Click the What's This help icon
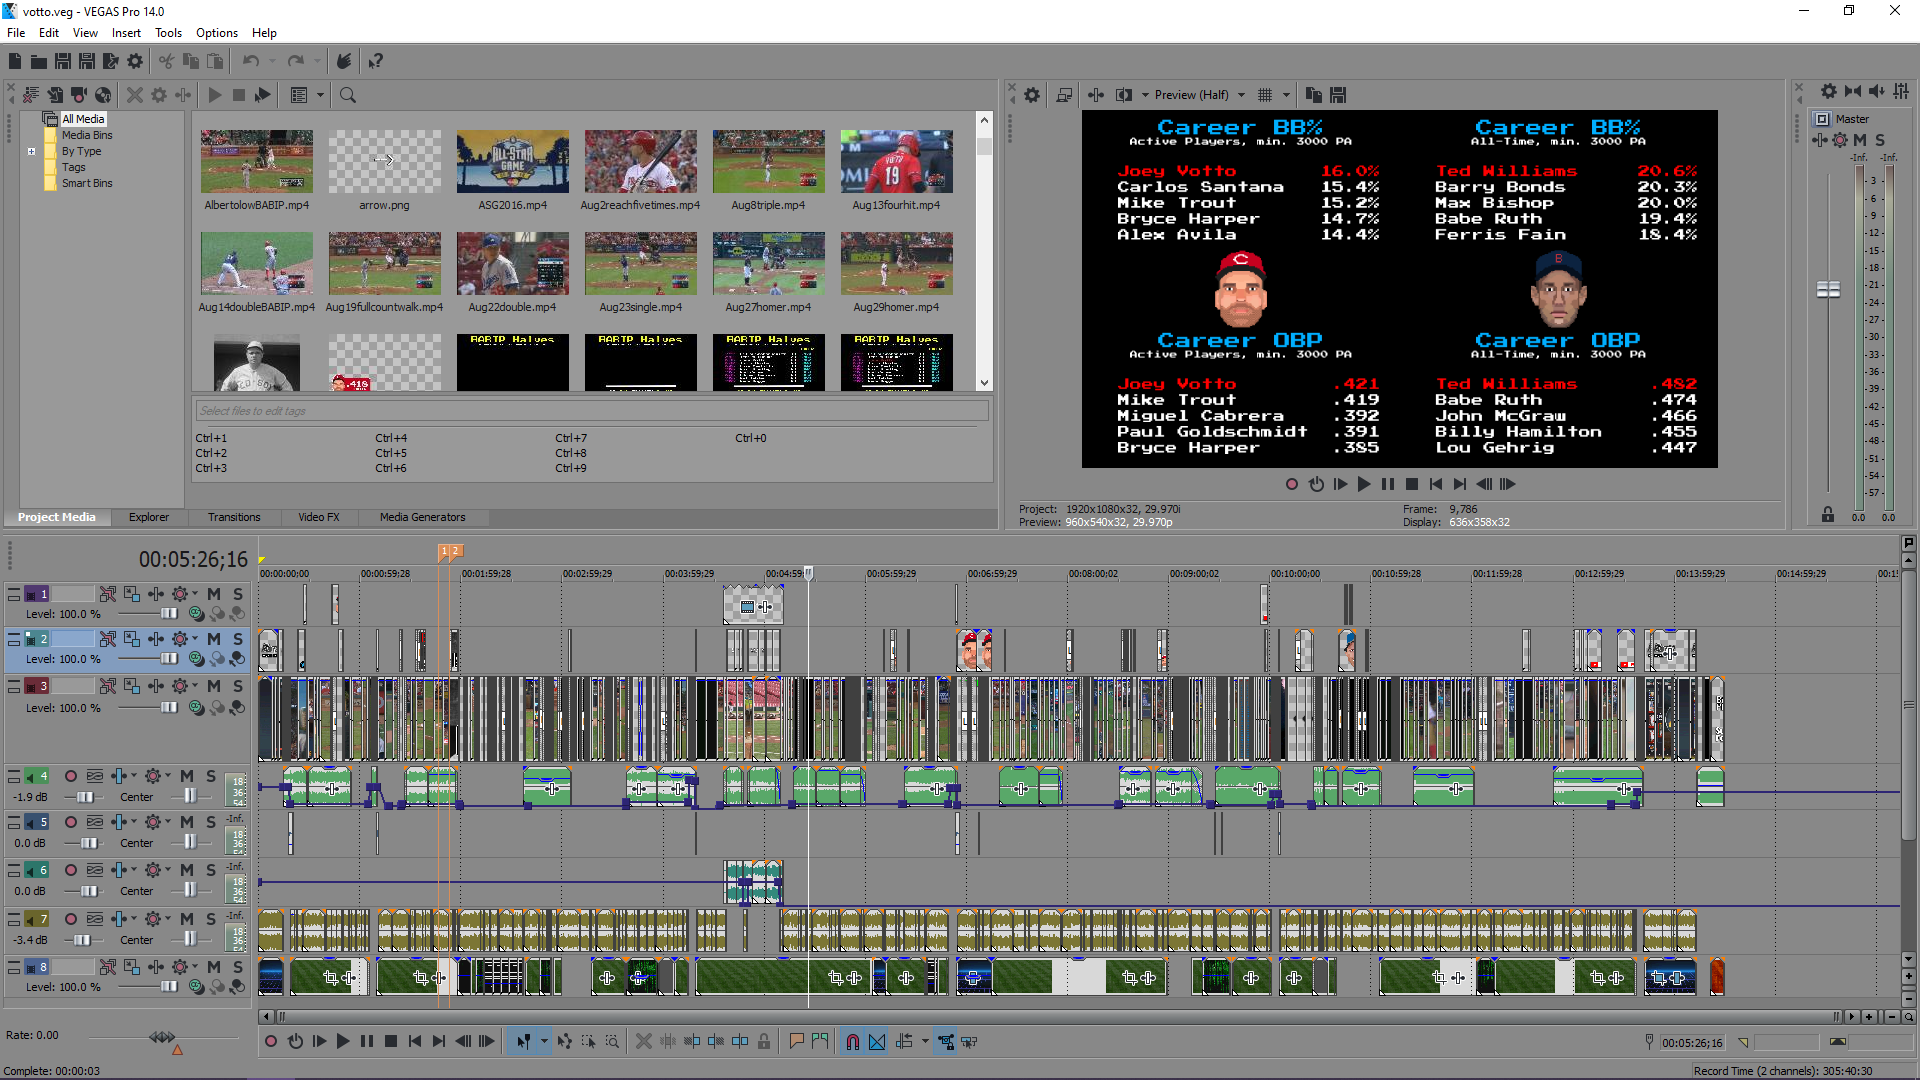1920x1080 pixels. (x=375, y=62)
